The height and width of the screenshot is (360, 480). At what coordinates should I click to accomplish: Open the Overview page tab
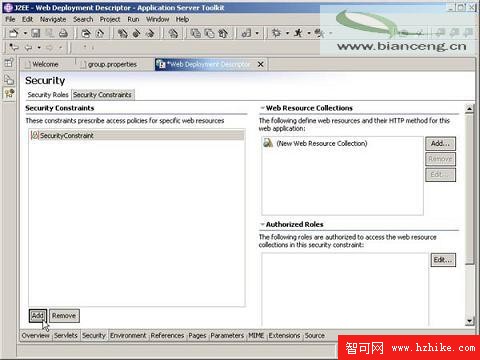coord(35,335)
